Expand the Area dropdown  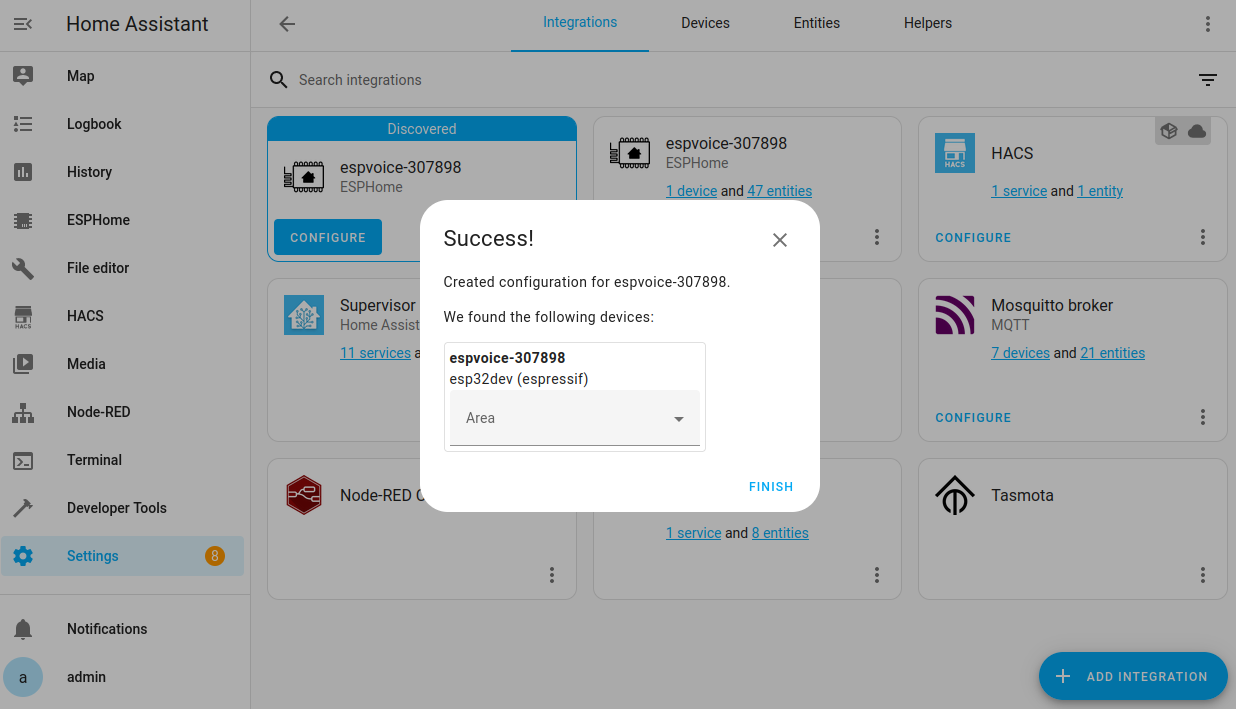click(x=575, y=418)
